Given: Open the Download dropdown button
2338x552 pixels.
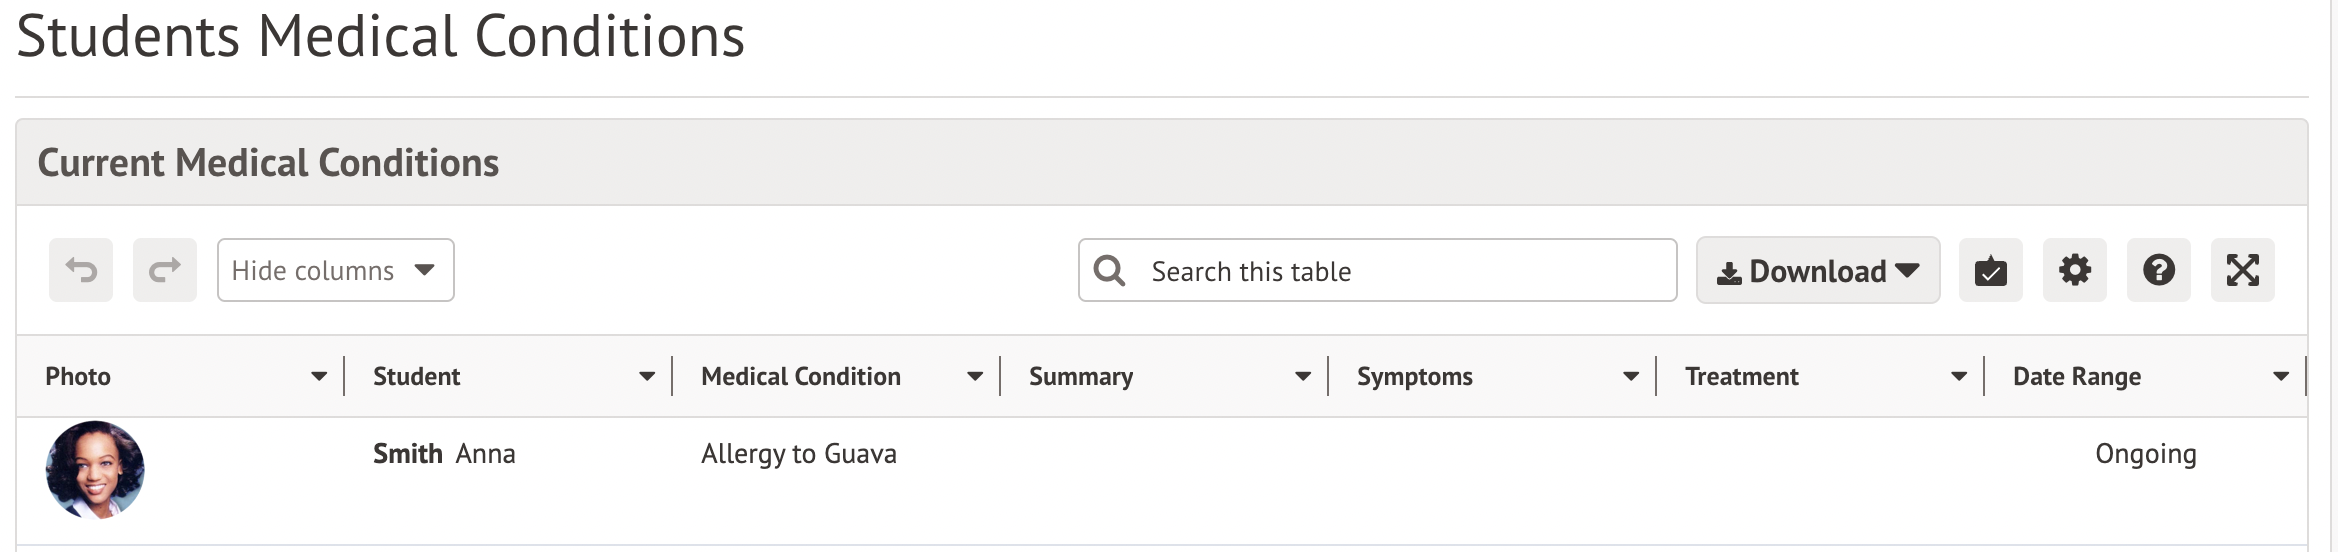Looking at the screenshot, I should point(1817,270).
